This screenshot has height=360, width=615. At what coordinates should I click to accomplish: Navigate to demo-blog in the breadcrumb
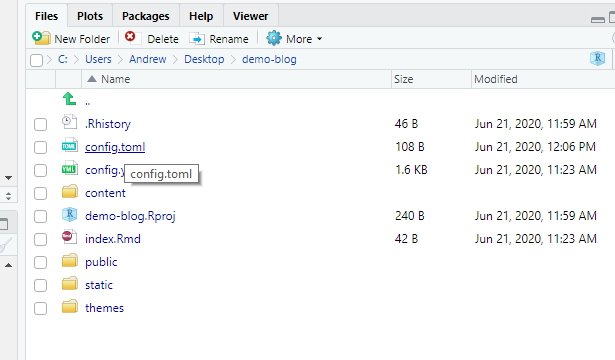pos(269,59)
